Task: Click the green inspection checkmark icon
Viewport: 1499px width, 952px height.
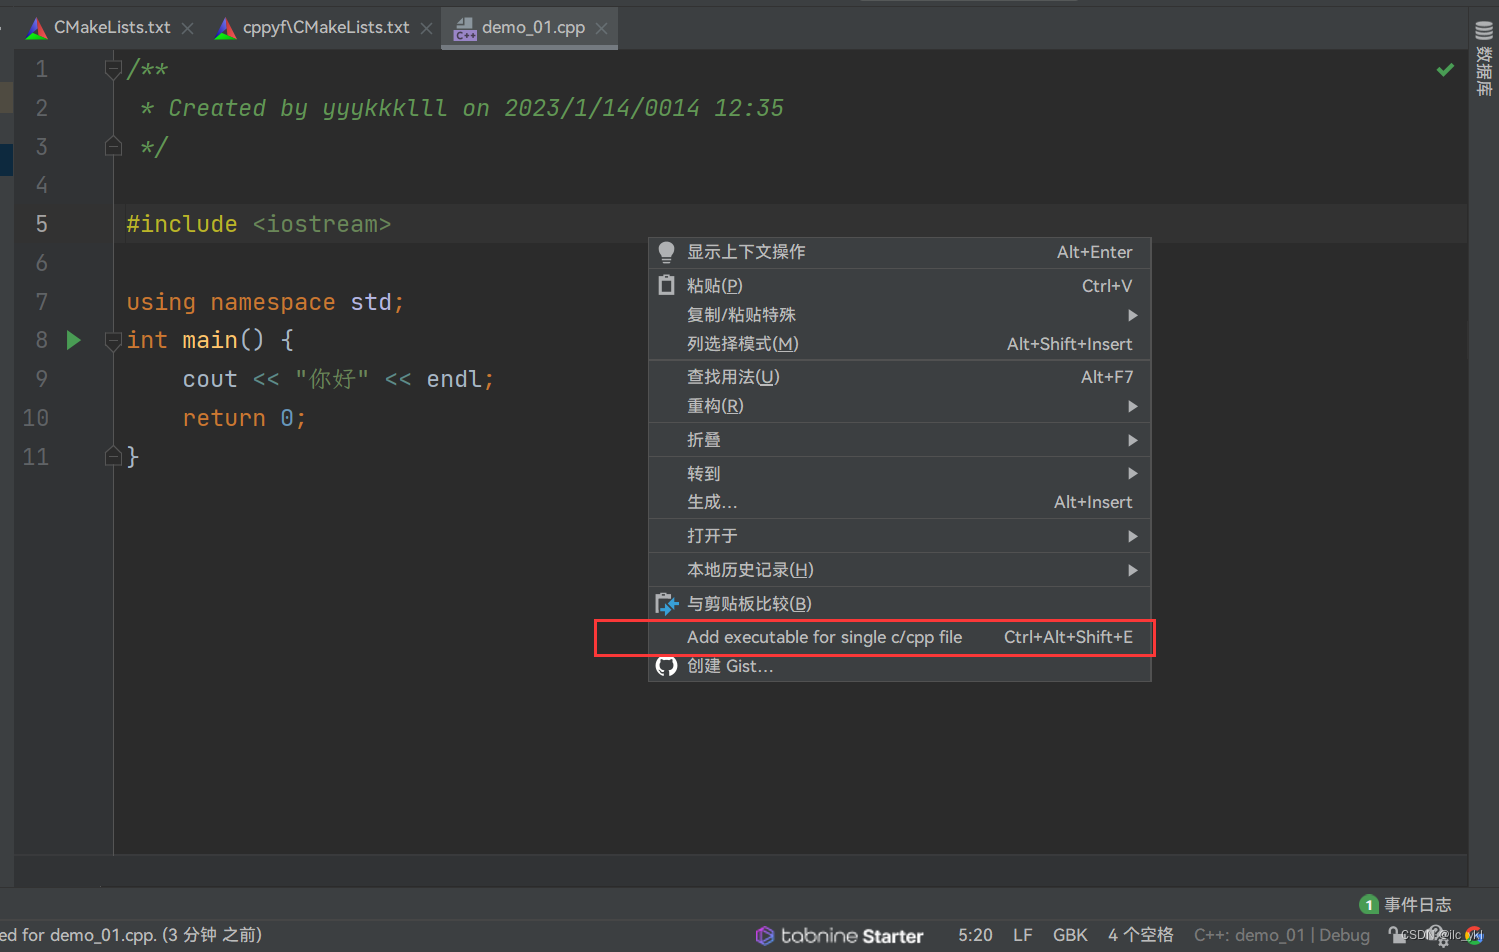Action: click(x=1445, y=69)
